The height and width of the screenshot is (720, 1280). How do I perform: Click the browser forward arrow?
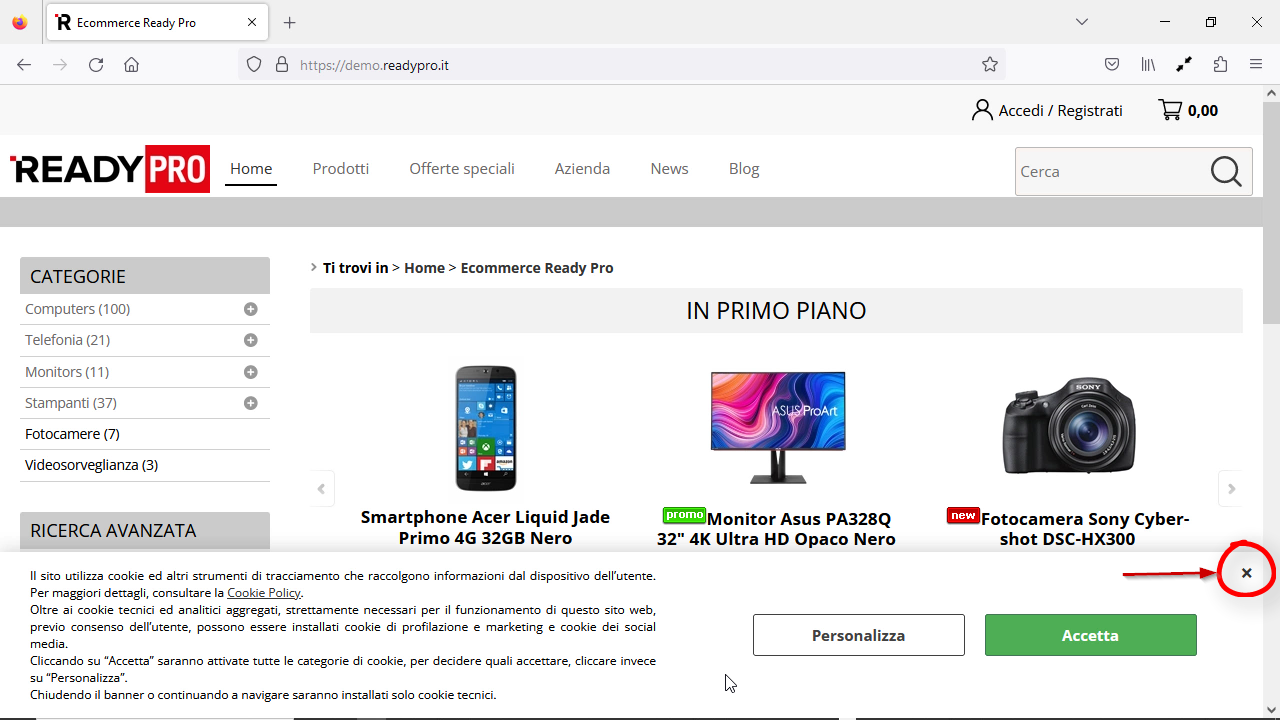60,65
